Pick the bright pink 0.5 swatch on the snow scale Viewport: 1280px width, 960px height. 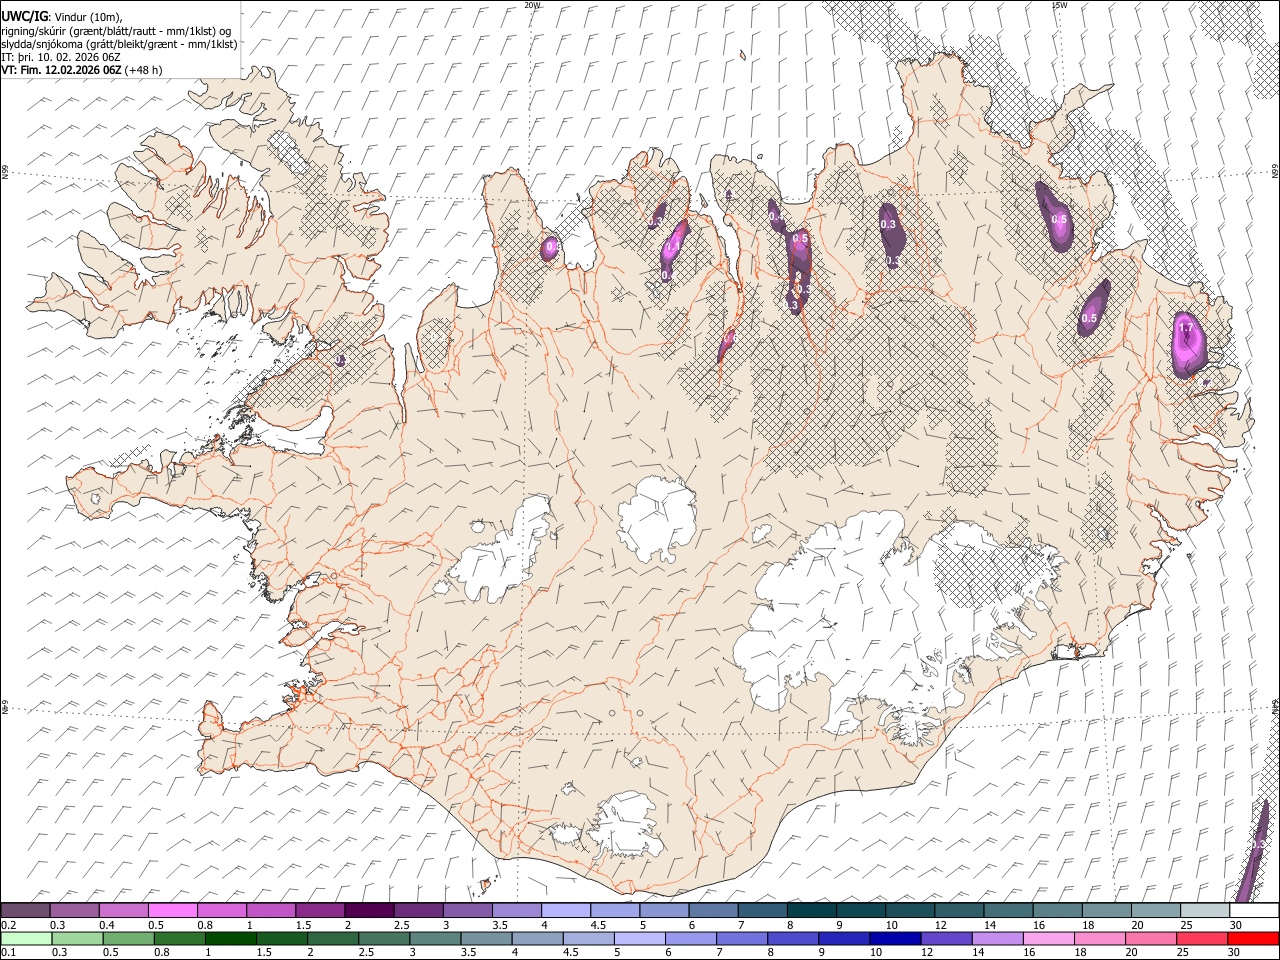(173, 910)
